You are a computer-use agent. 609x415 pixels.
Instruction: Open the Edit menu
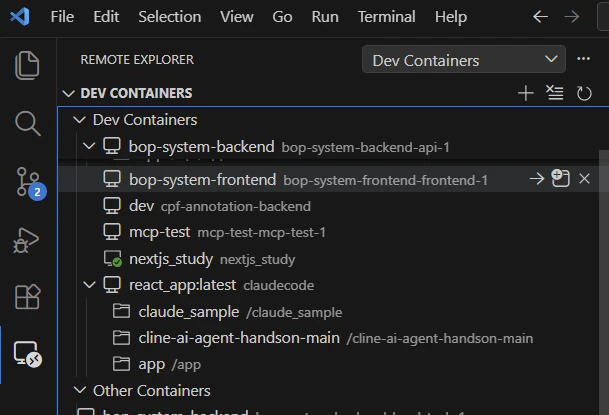(x=106, y=17)
